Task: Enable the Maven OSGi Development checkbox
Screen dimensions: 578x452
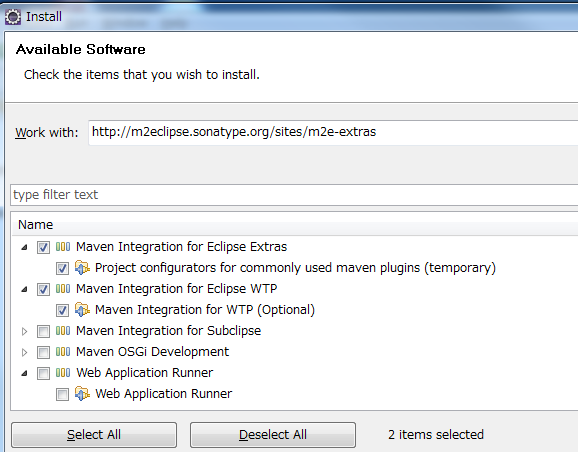Action: pyautogui.click(x=43, y=352)
